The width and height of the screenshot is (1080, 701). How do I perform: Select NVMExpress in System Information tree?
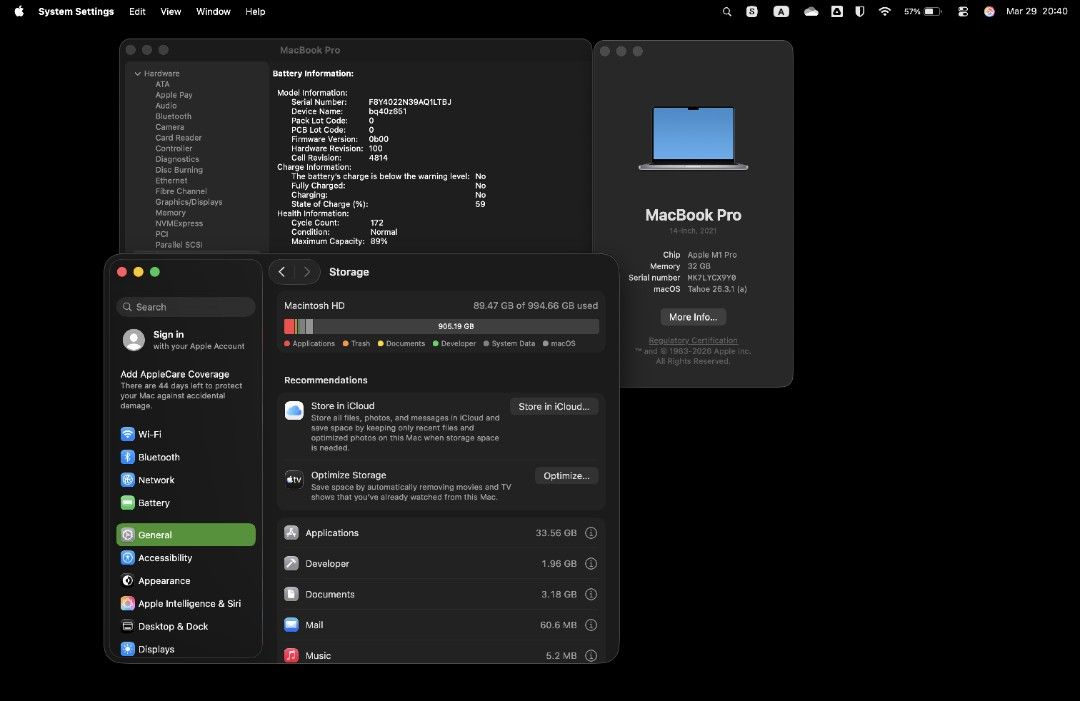tap(179, 223)
